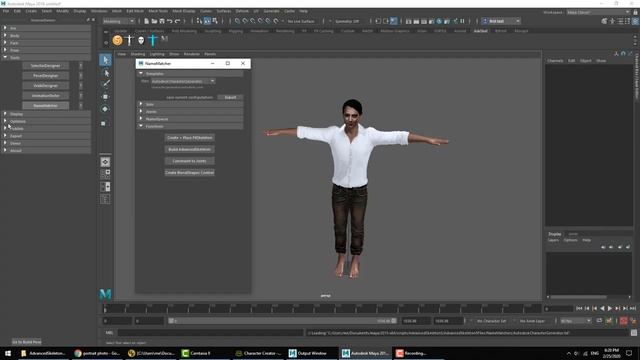
Task: Create a new scene from status line
Action: [147, 21]
